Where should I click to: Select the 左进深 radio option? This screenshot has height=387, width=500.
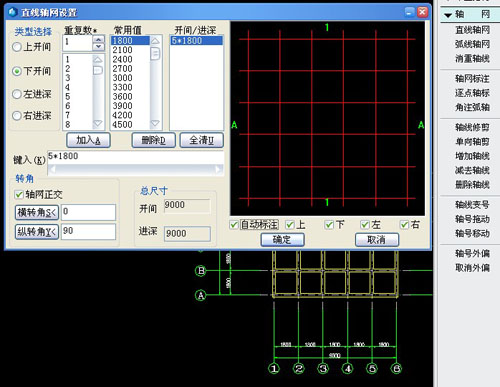tap(17, 94)
